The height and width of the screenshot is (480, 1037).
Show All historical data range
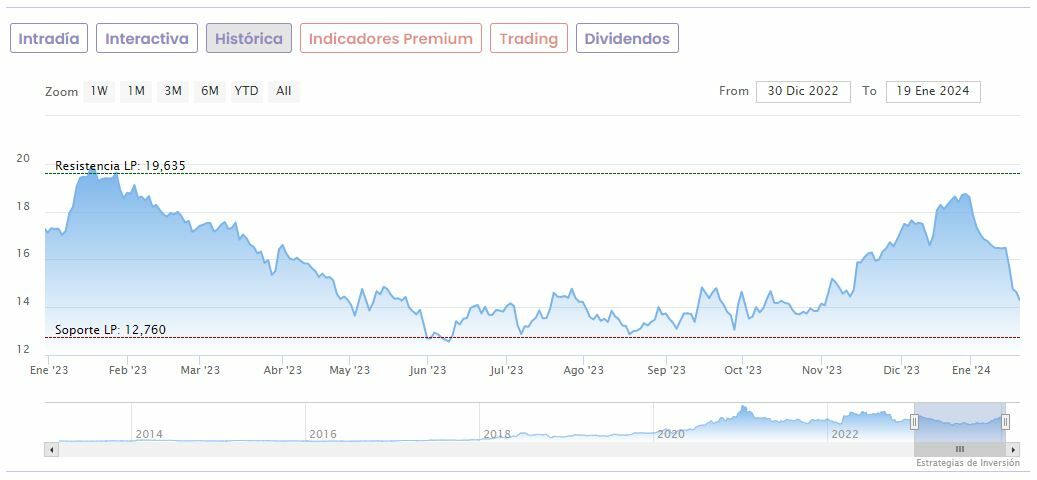coord(284,91)
